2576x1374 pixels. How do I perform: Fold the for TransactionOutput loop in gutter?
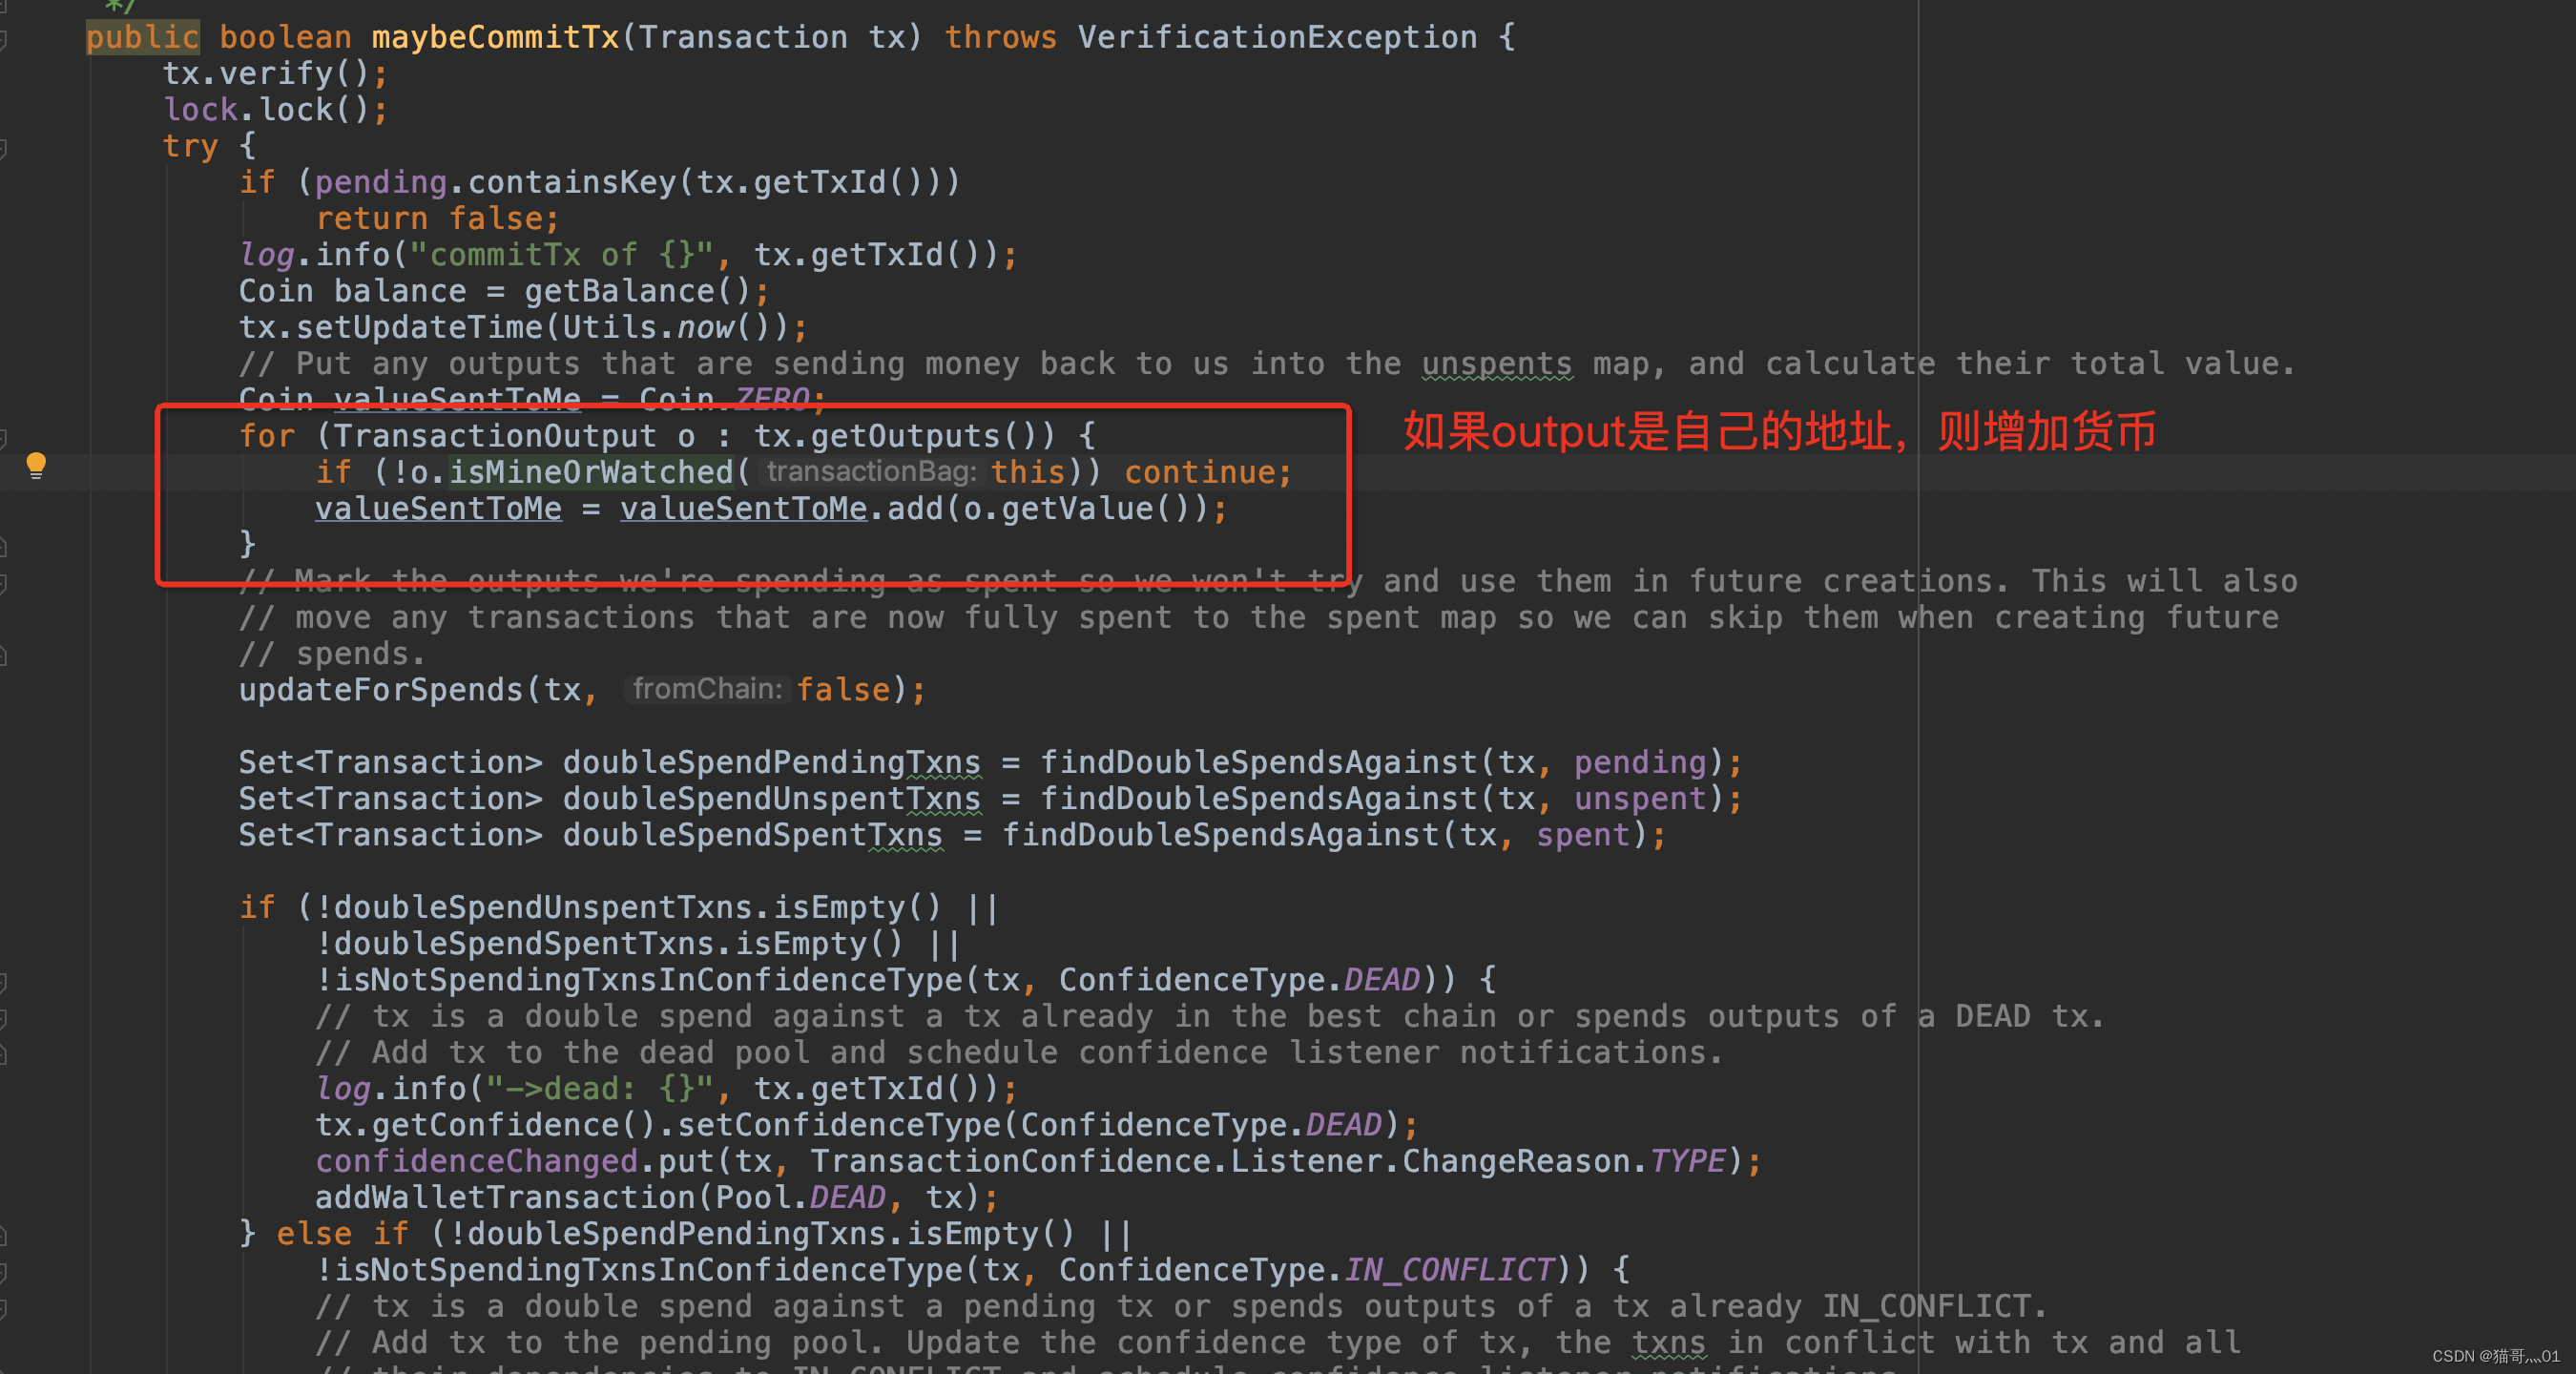[x=3, y=438]
